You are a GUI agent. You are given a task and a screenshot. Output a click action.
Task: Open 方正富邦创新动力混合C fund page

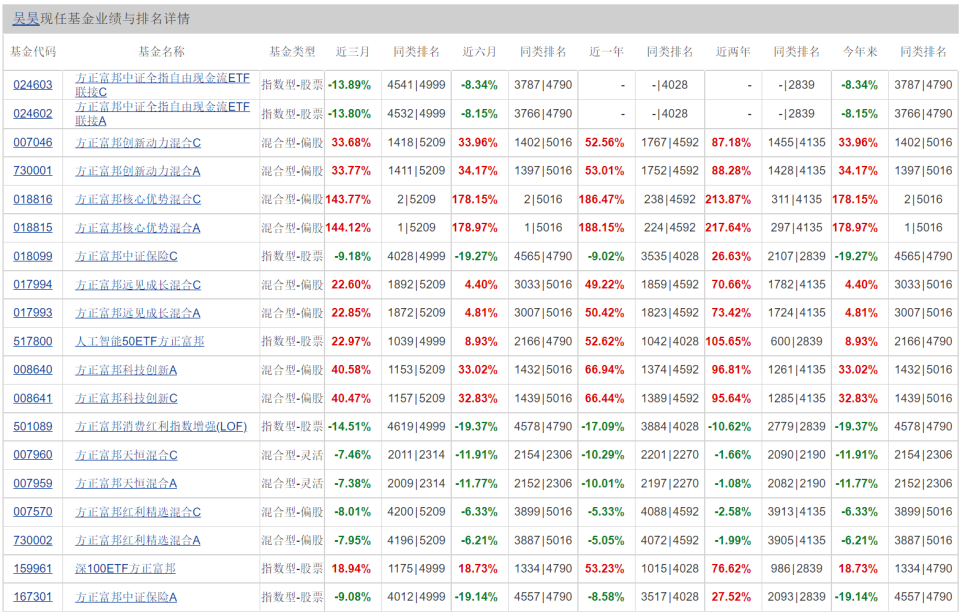(x=138, y=143)
